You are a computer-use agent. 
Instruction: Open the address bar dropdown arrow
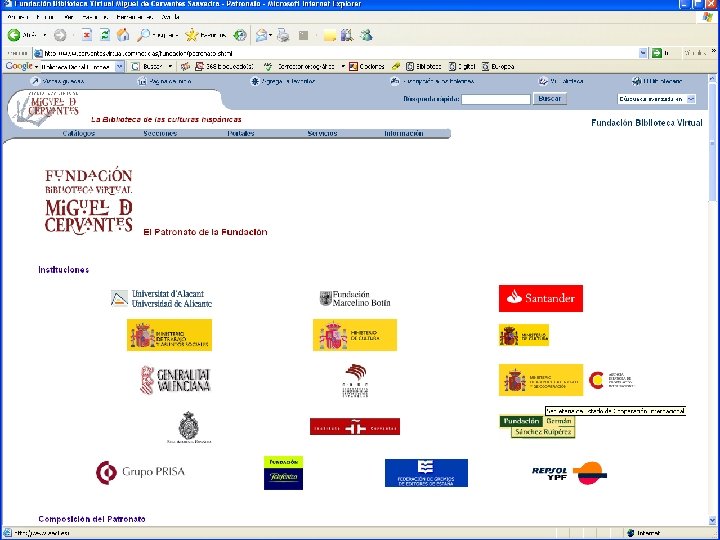click(x=643, y=53)
